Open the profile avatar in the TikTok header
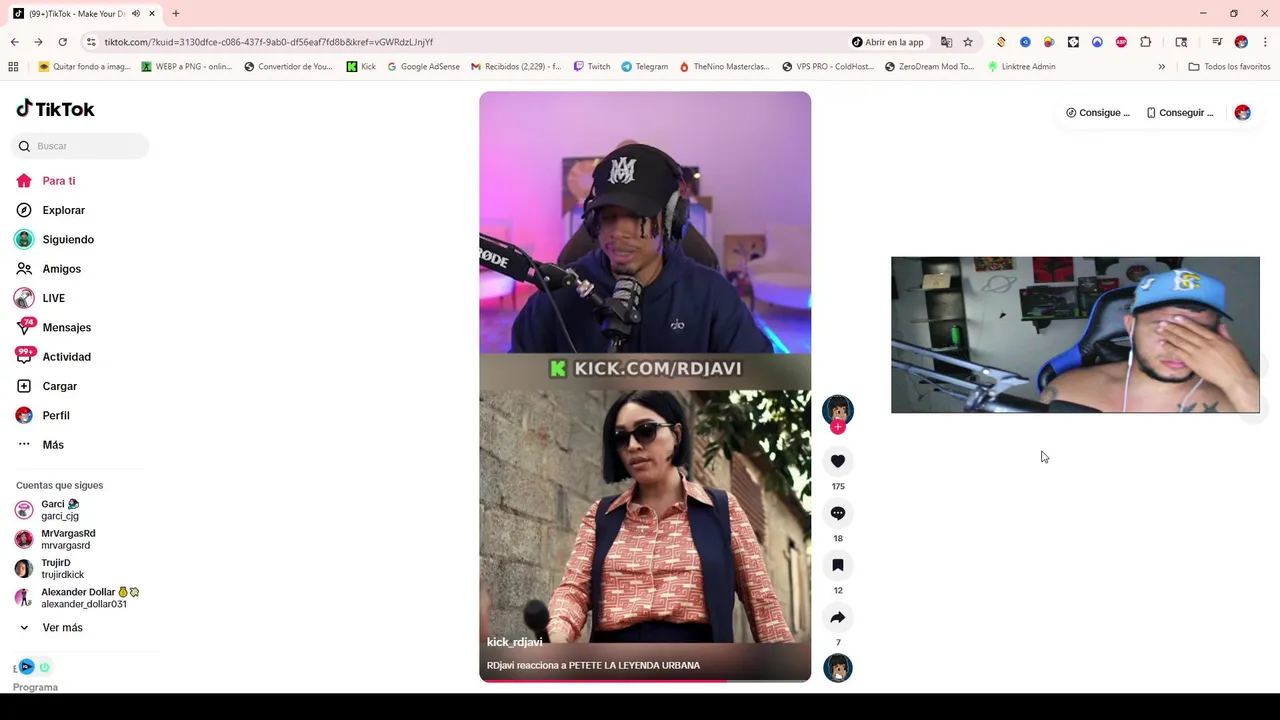1280x720 pixels. coord(1242,113)
